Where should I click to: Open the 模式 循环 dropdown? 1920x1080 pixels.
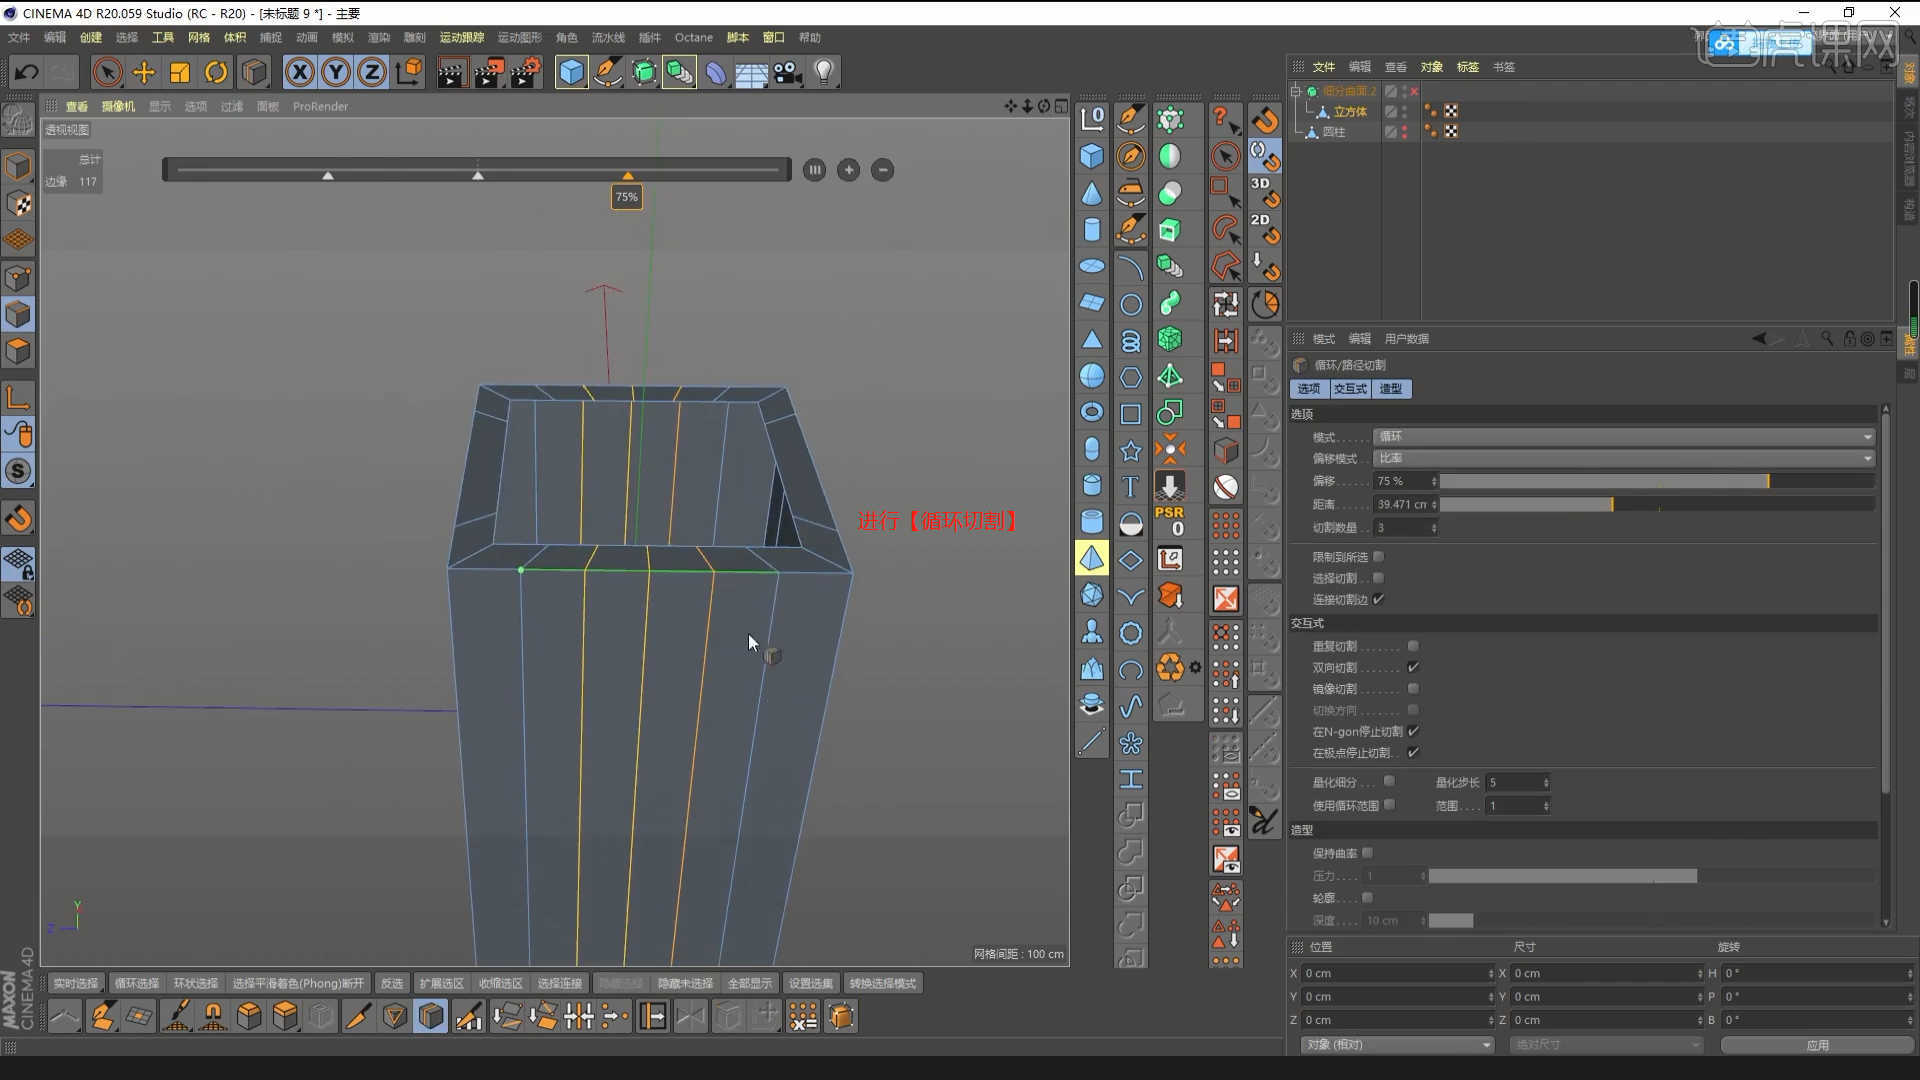coord(1624,437)
